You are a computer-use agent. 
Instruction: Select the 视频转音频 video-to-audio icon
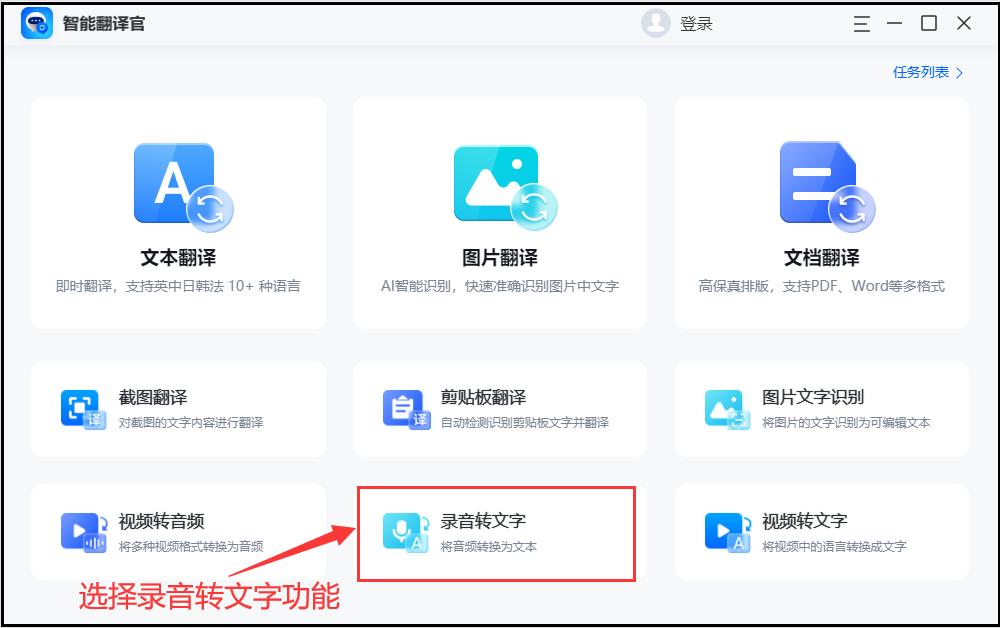(x=82, y=531)
